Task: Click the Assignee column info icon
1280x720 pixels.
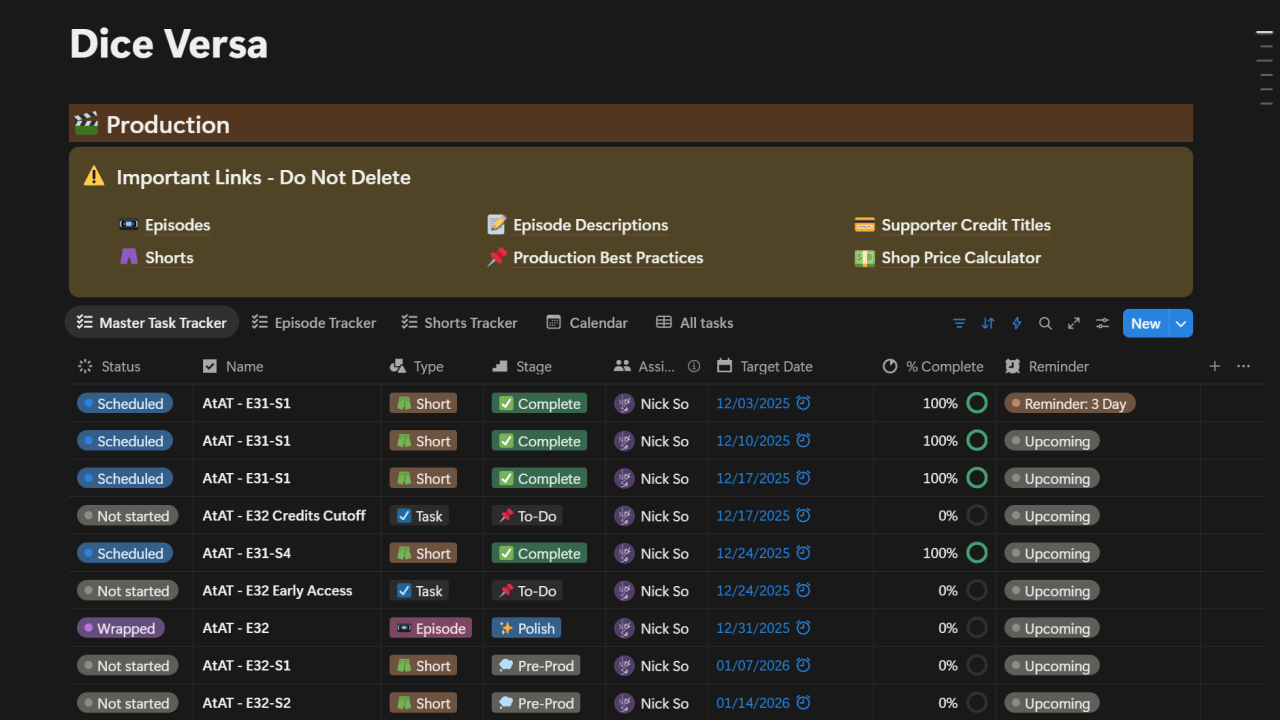Action: pos(694,366)
